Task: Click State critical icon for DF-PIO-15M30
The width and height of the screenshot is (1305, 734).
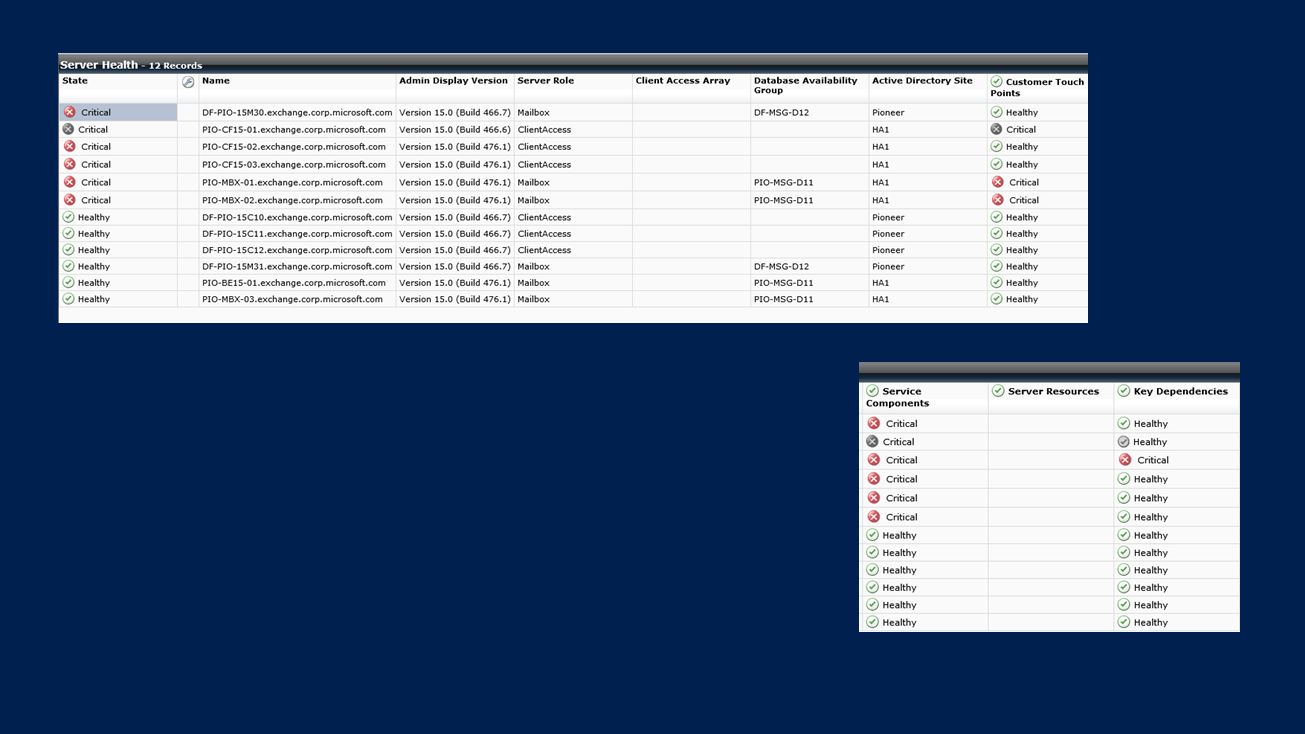Action: click(x=69, y=112)
